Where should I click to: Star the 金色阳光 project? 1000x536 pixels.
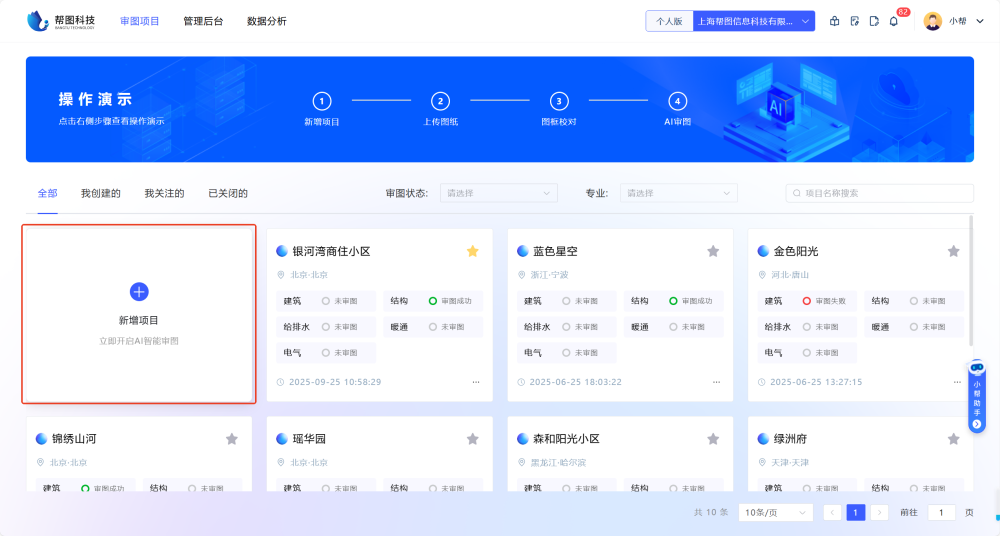pyautogui.click(x=954, y=251)
